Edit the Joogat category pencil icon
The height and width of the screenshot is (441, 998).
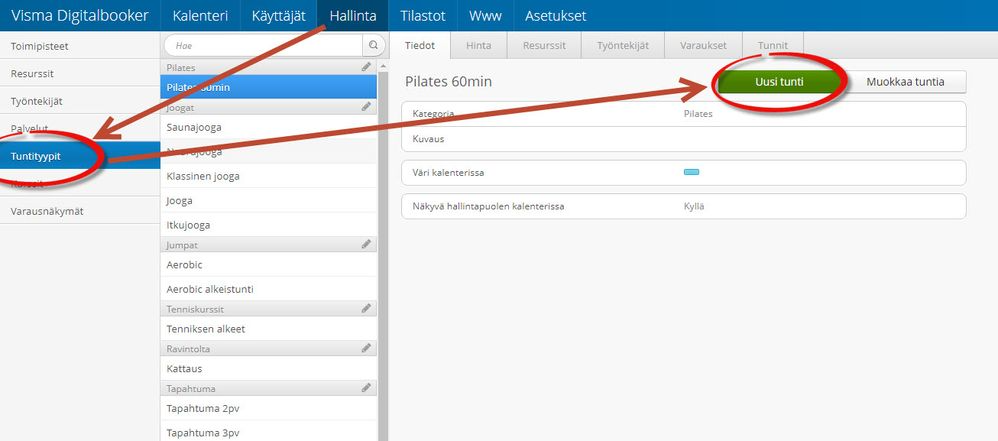366,107
